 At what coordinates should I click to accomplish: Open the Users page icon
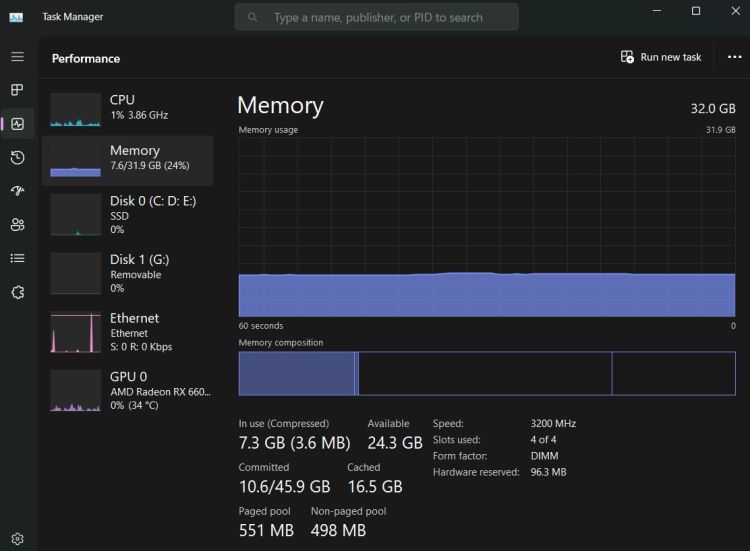pos(17,225)
